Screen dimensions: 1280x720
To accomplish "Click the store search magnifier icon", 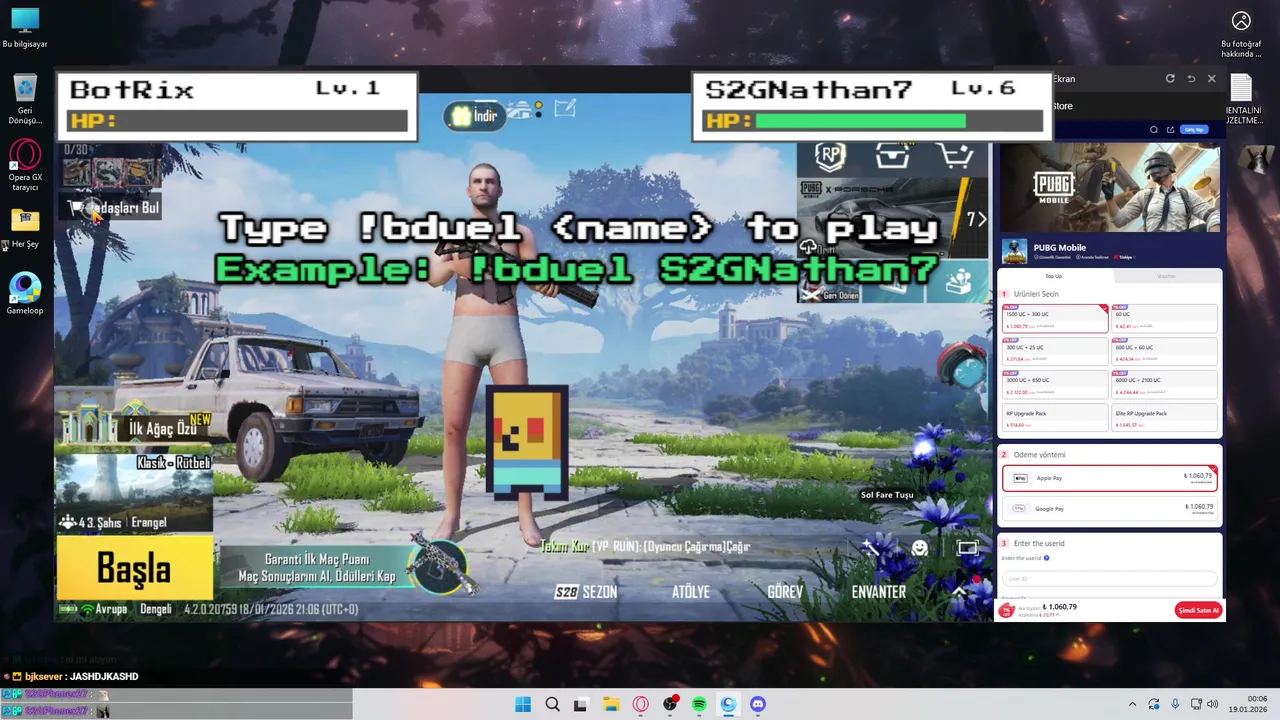I will tap(1154, 129).
